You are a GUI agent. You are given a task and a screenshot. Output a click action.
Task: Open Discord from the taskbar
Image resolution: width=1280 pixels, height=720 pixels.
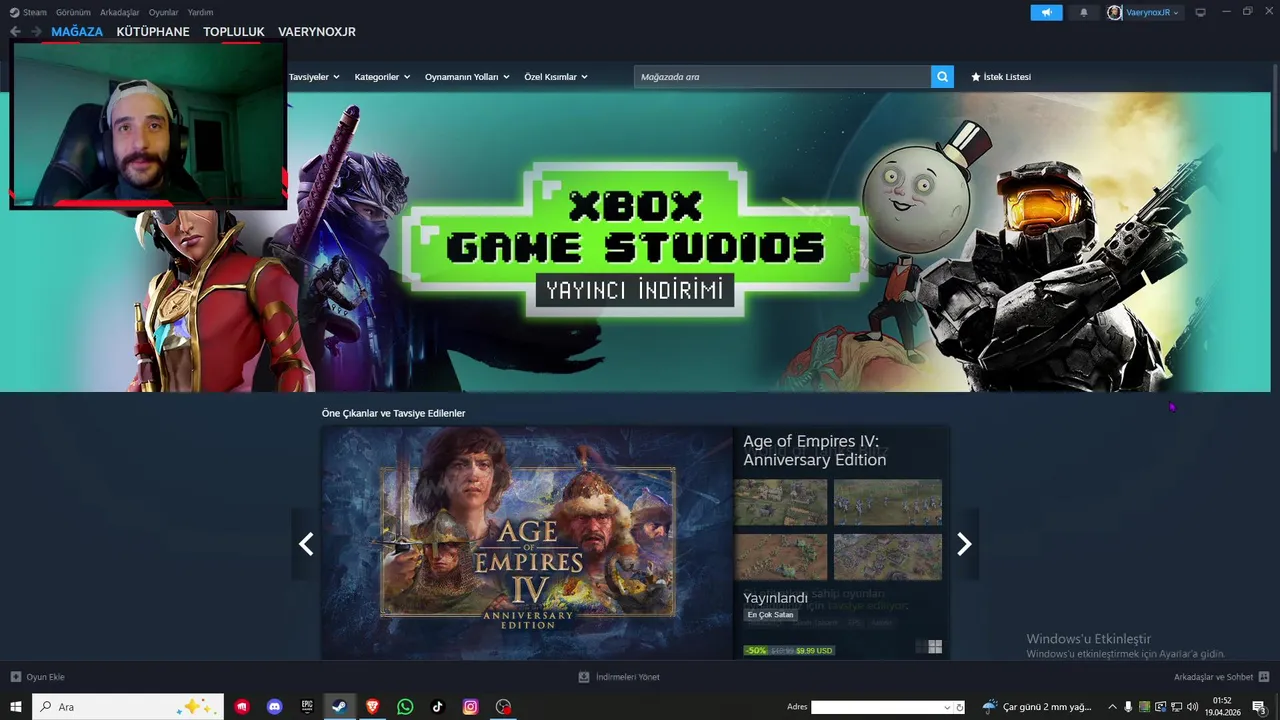274,707
